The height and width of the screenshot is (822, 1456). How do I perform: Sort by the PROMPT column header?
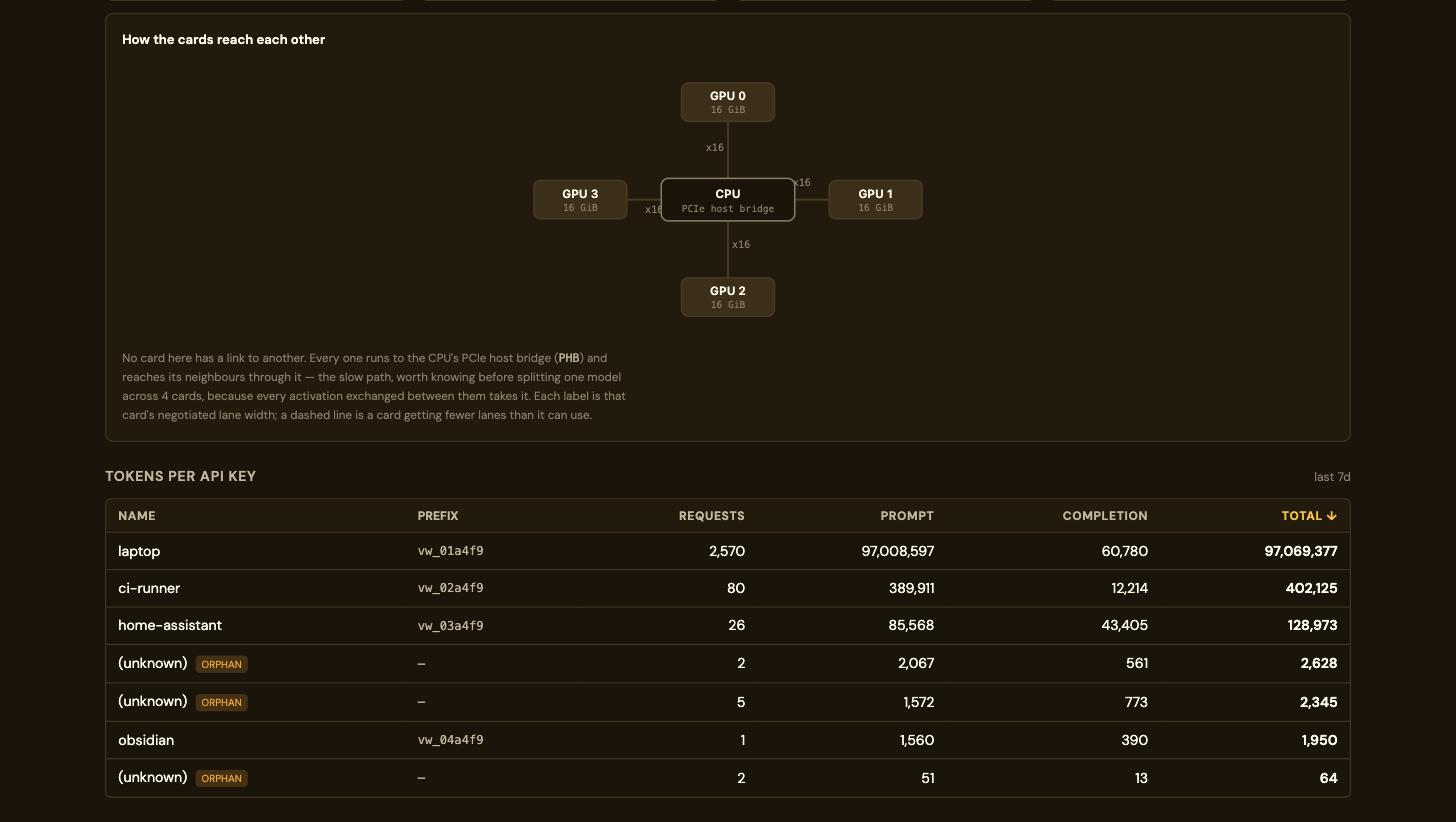pos(907,516)
